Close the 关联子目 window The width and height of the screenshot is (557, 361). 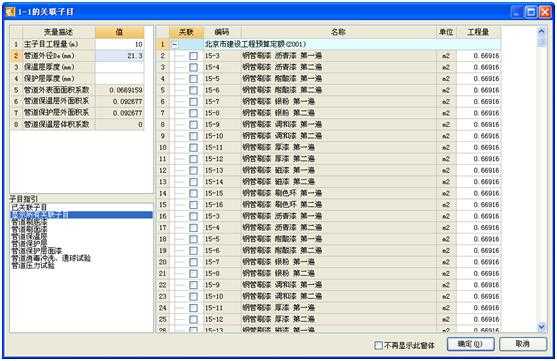pos(545,12)
